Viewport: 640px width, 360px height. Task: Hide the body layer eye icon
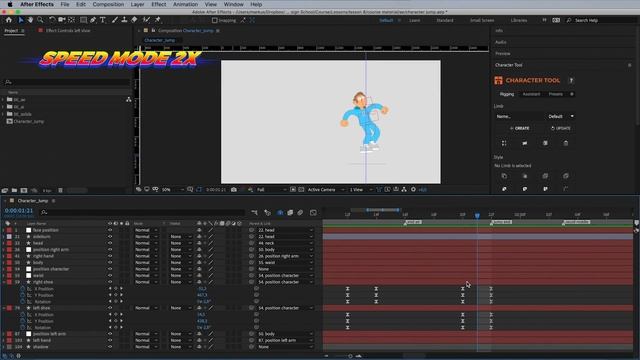[110, 262]
